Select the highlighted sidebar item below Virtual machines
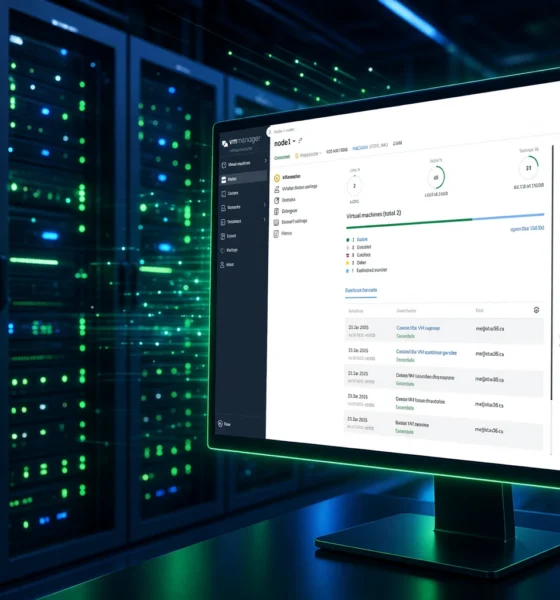This screenshot has width=560, height=600. click(x=243, y=178)
